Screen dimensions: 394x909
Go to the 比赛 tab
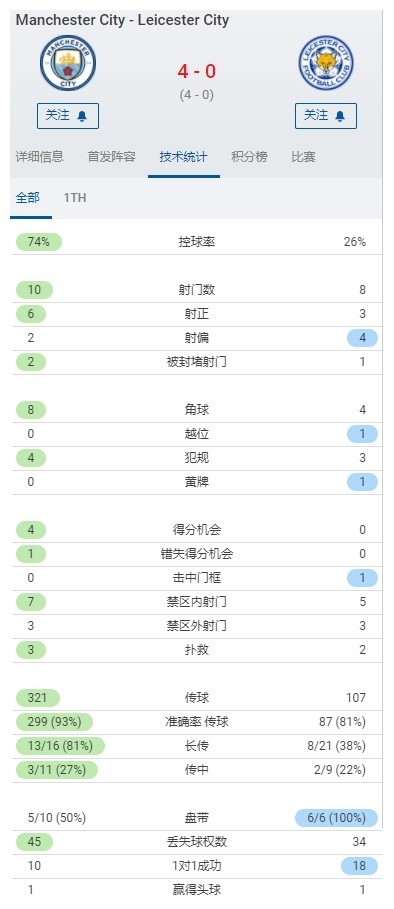pos(303,157)
